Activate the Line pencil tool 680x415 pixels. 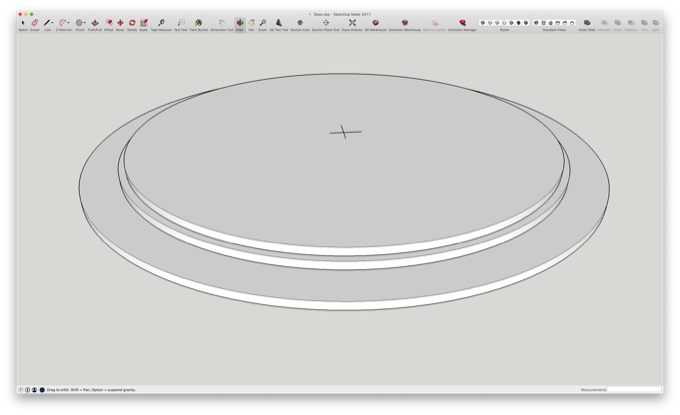(x=46, y=23)
